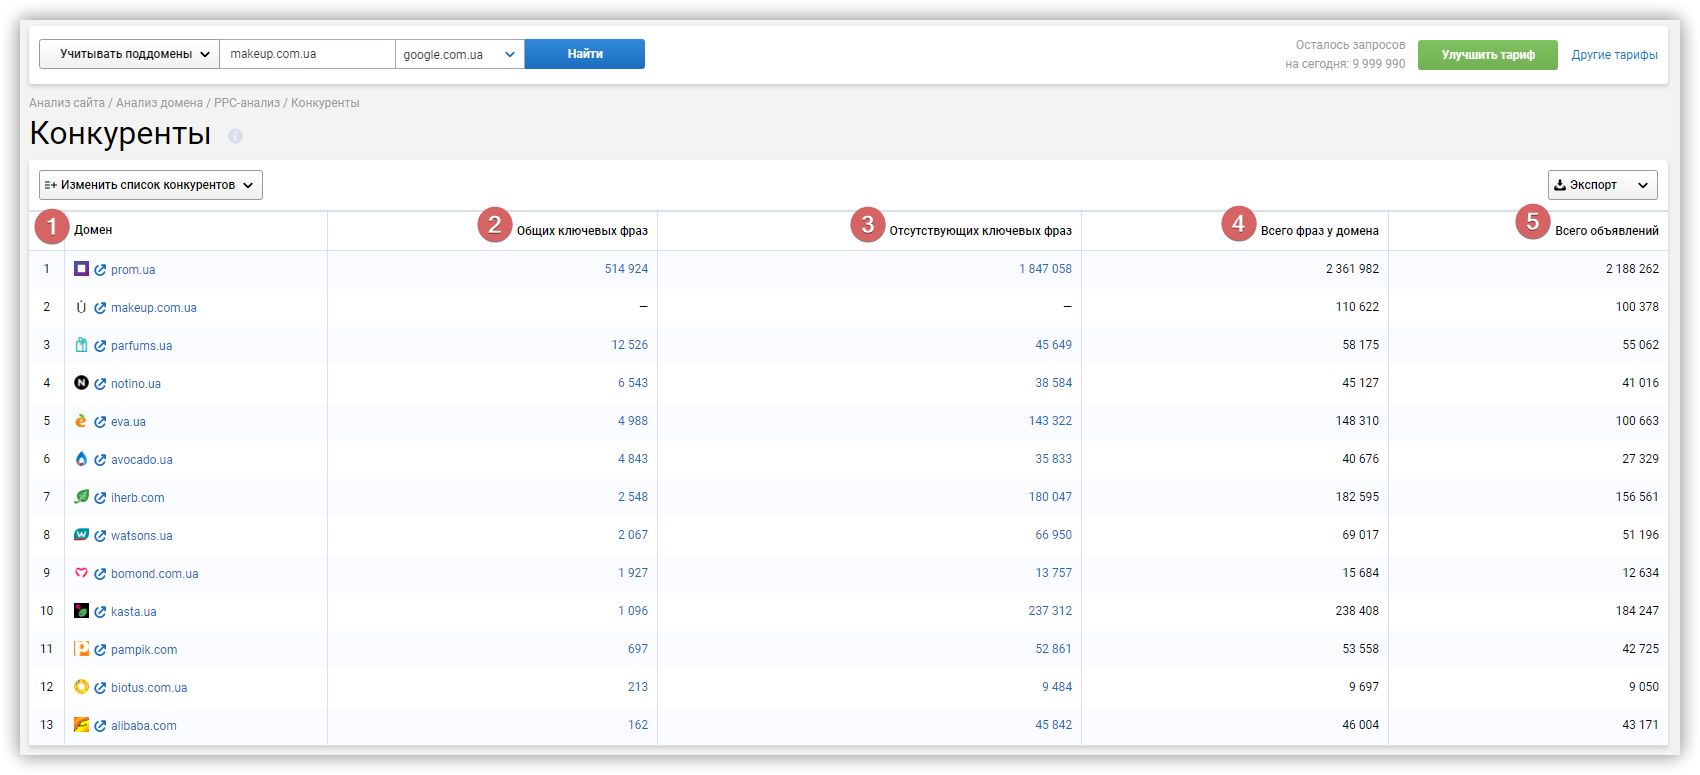This screenshot has height=775, width=1700.
Task: Open the prom.ua domain link
Action: click(x=133, y=270)
